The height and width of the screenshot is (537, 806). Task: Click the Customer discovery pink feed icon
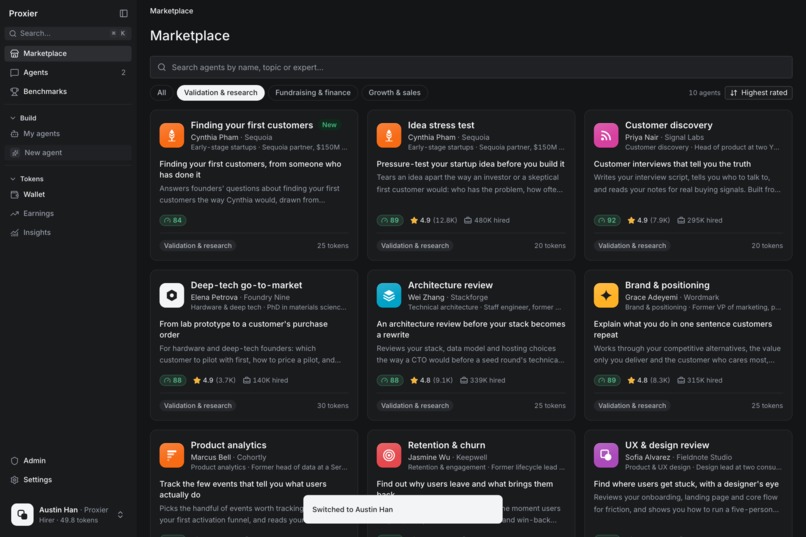tap(606, 135)
